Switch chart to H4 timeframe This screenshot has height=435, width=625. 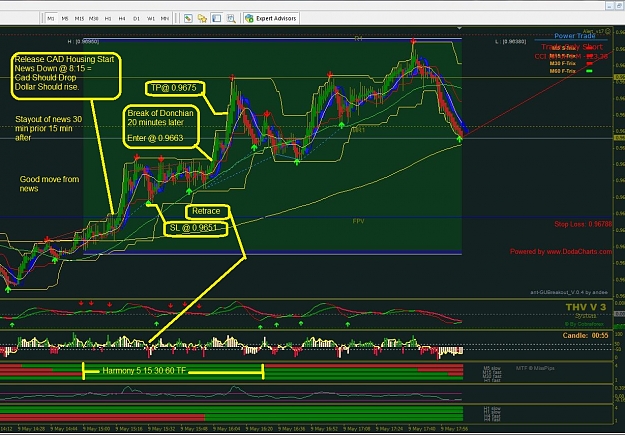(122, 18)
